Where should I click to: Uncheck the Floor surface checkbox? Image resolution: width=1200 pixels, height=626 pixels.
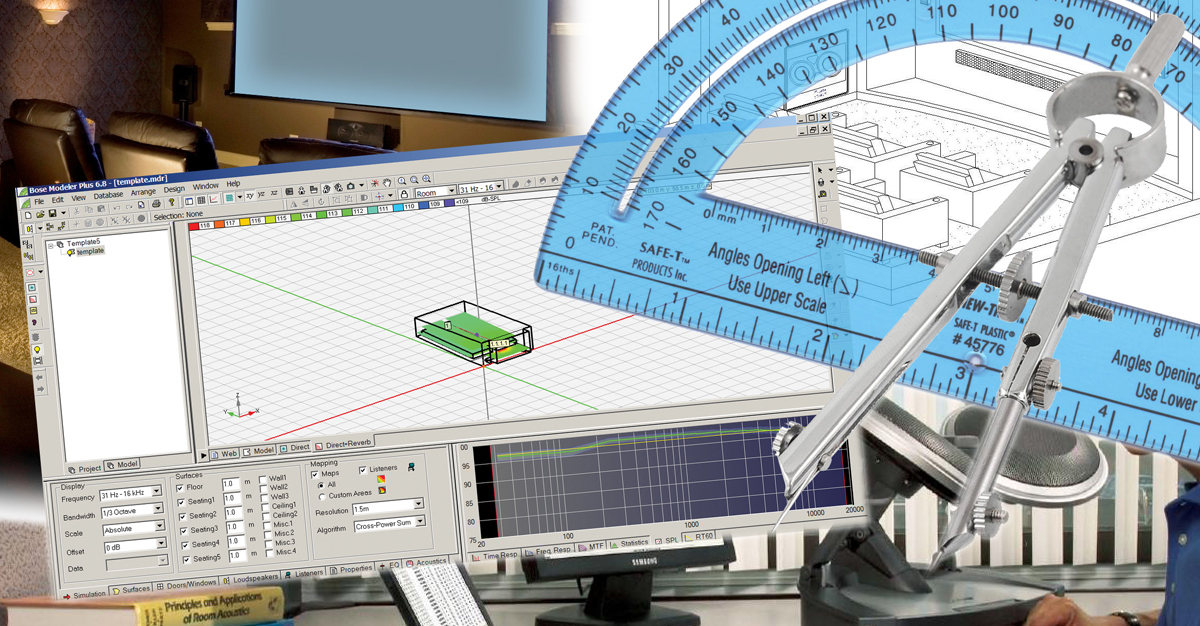[x=181, y=486]
